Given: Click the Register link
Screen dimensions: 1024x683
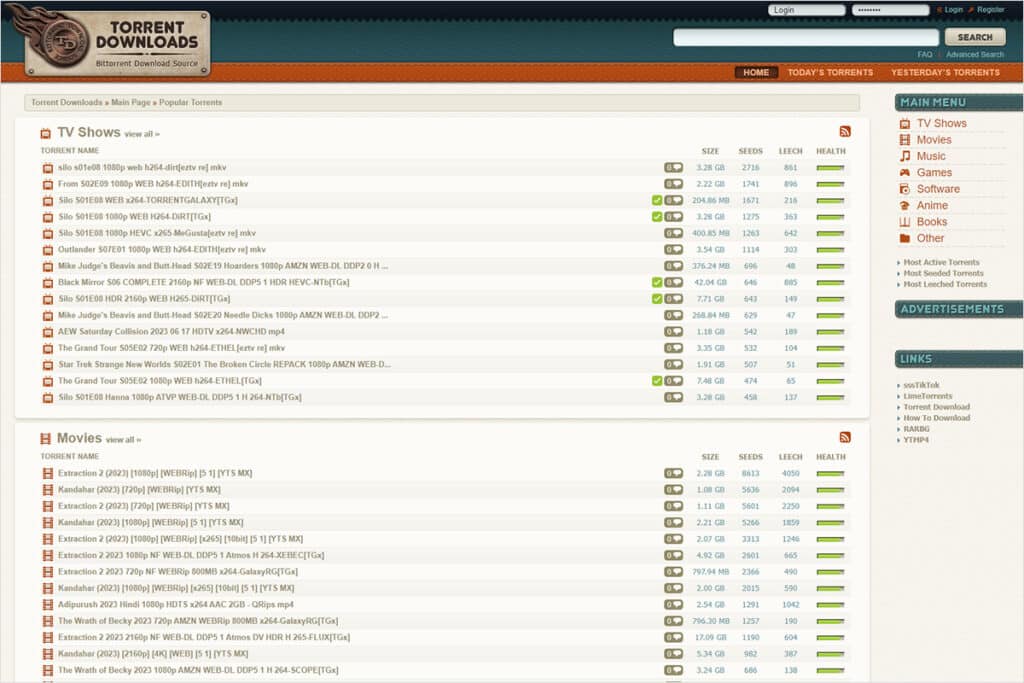Looking at the screenshot, I should click(x=990, y=10).
